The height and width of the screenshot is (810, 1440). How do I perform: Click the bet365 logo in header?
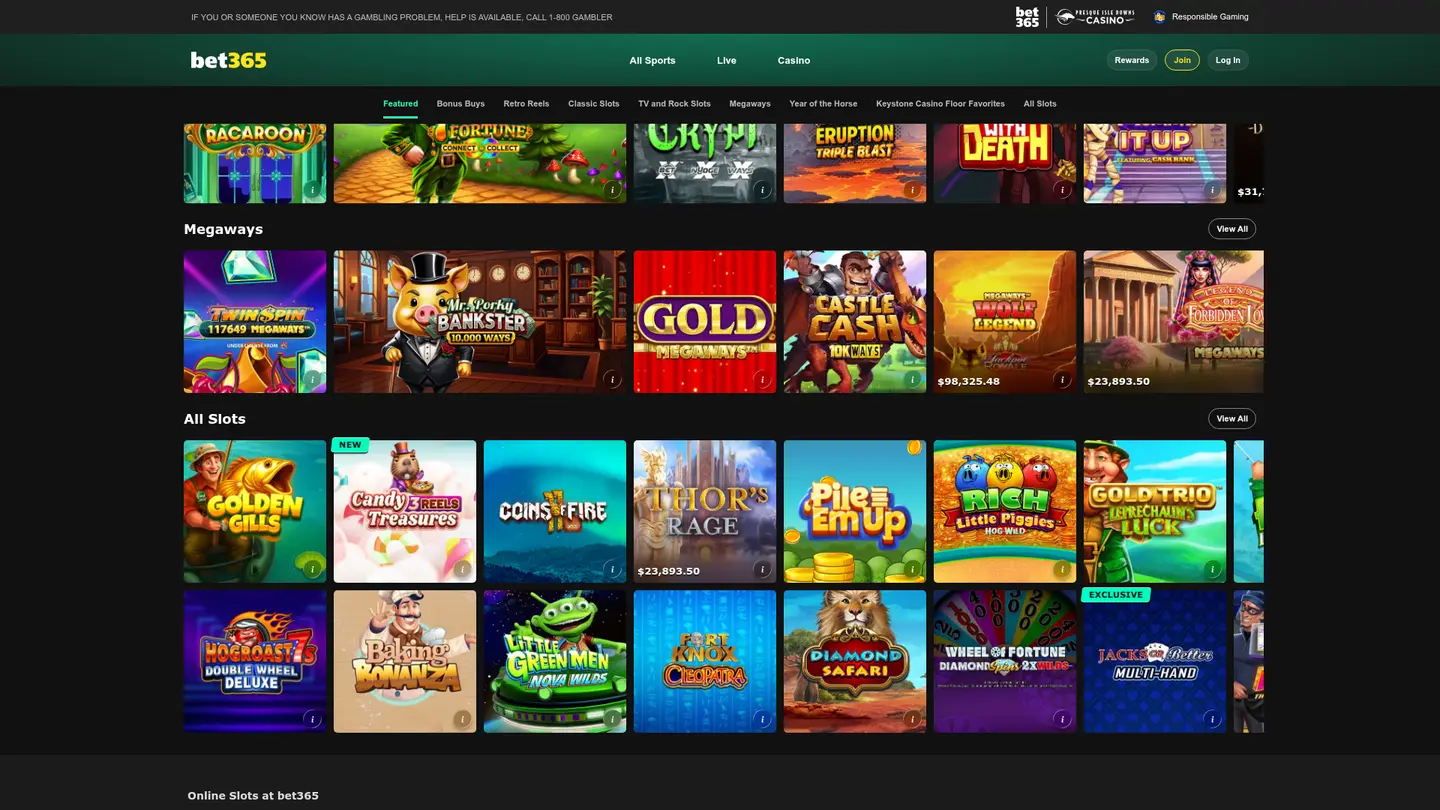(x=229, y=60)
